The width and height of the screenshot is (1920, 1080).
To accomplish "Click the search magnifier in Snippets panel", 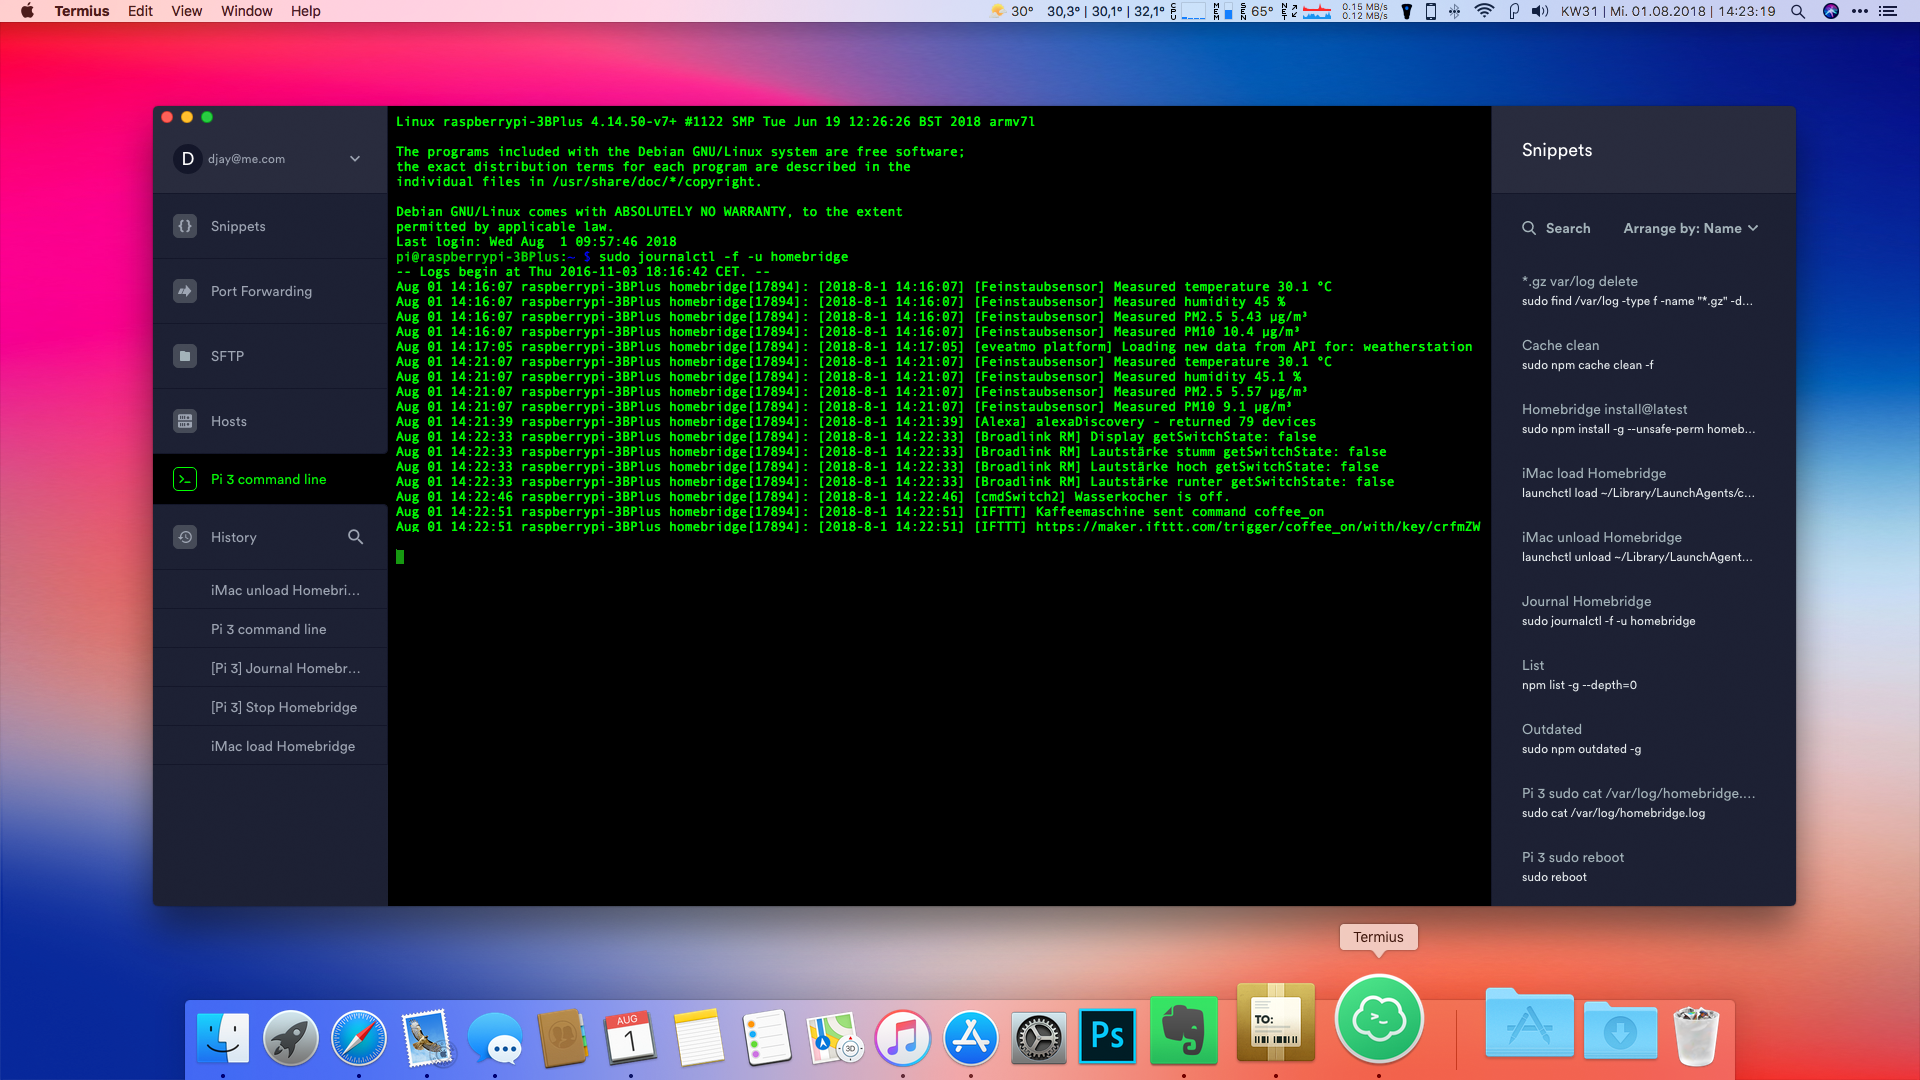I will (1529, 228).
